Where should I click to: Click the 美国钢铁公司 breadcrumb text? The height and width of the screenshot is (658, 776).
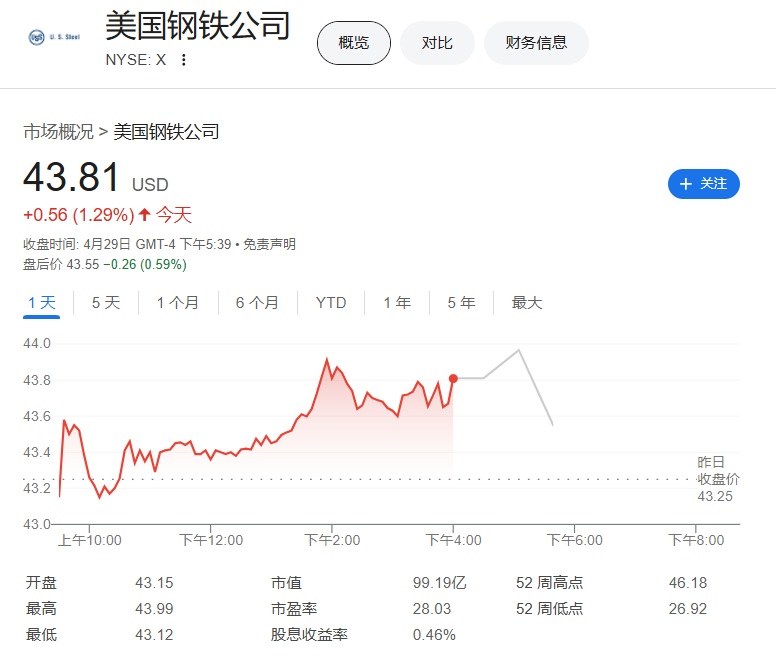pyautogui.click(x=166, y=132)
